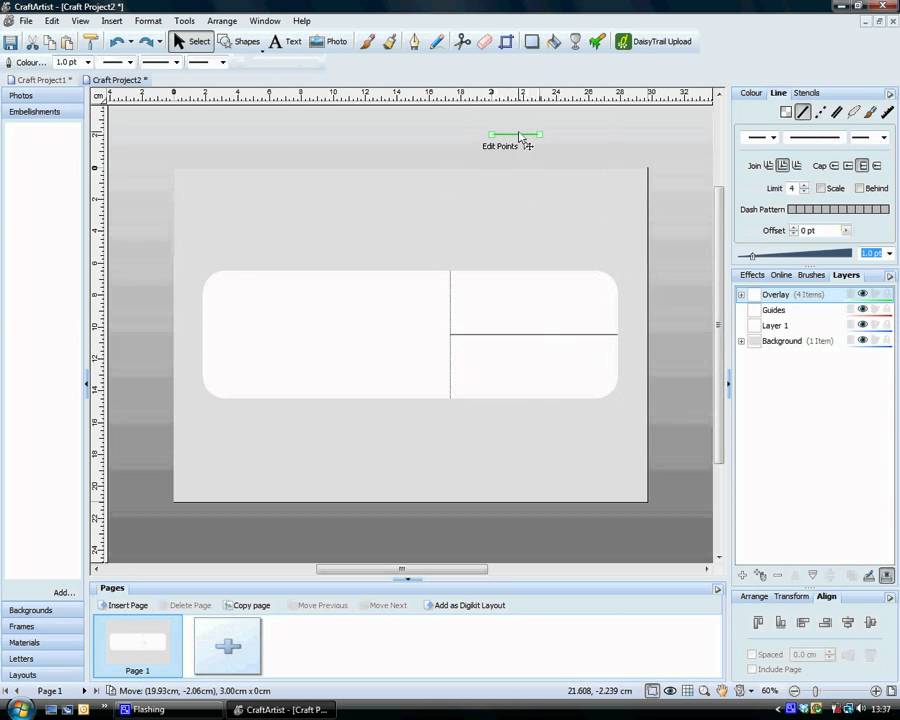This screenshot has width=900, height=720.
Task: Open the Backgrounds category
Action: pyautogui.click(x=42, y=610)
